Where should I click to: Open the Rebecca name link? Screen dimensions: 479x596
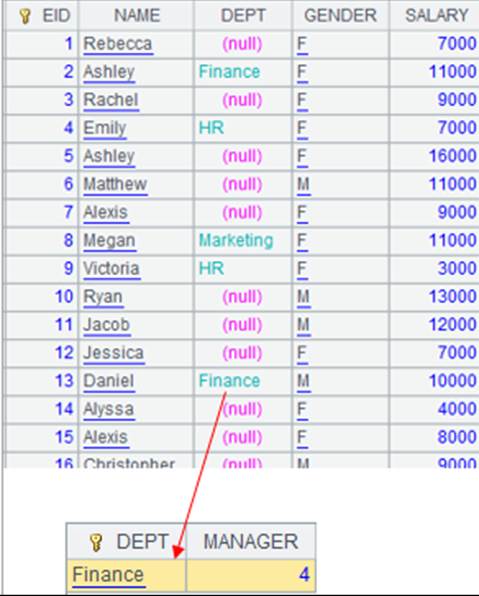pyautogui.click(x=118, y=44)
